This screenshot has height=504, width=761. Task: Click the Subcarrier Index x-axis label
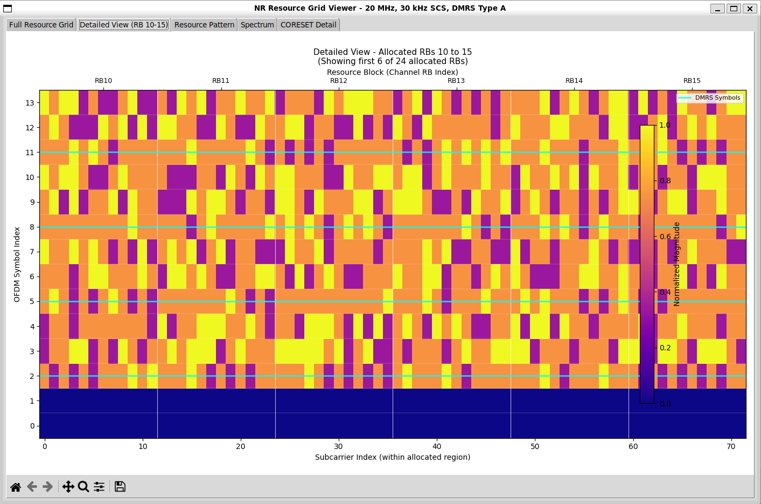tap(392, 457)
